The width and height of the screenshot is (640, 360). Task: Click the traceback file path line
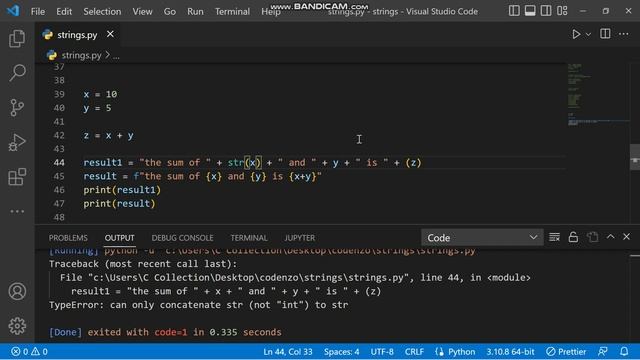tap(295, 278)
